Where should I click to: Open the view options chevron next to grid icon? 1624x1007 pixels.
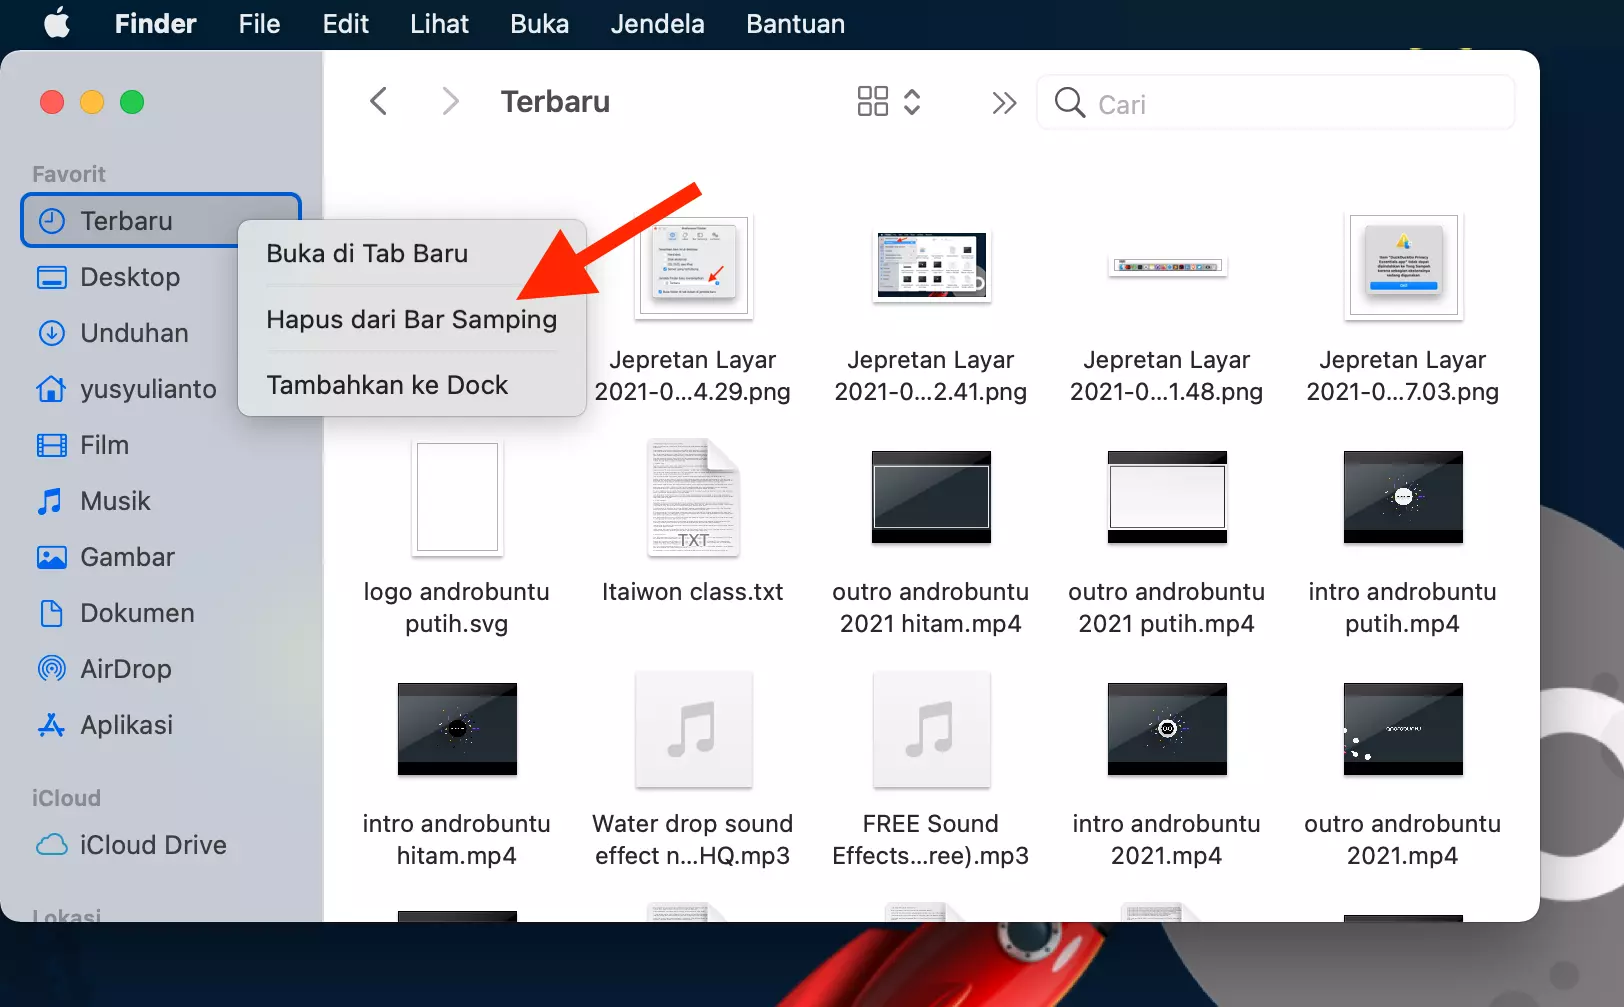(913, 101)
